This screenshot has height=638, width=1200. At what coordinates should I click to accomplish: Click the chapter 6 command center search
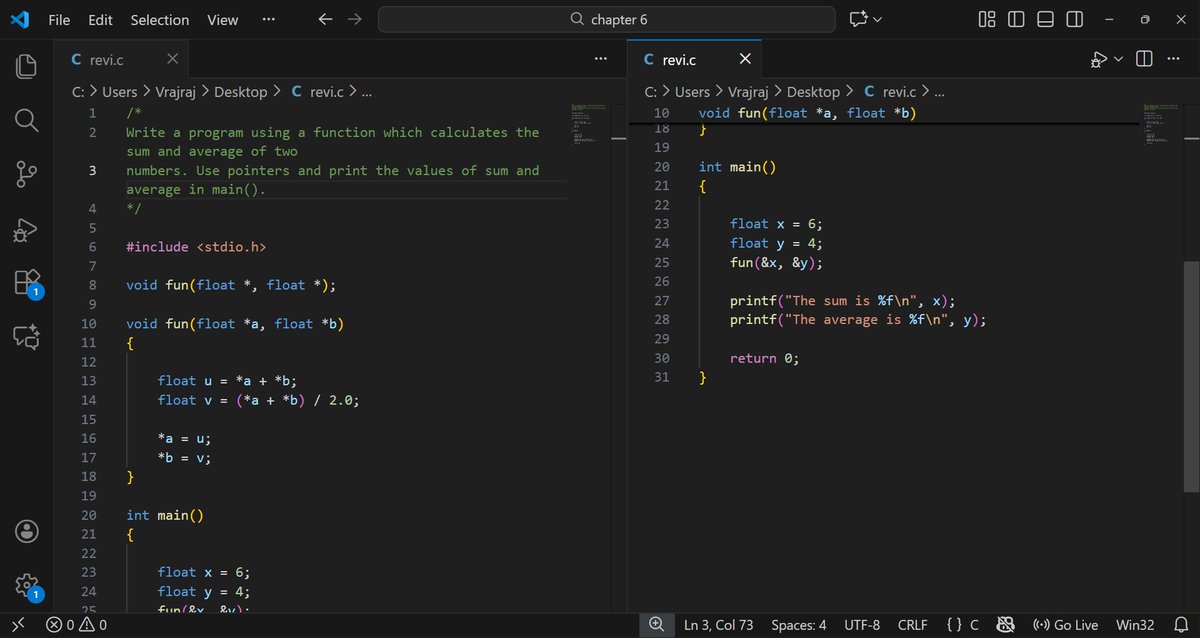(x=606, y=19)
